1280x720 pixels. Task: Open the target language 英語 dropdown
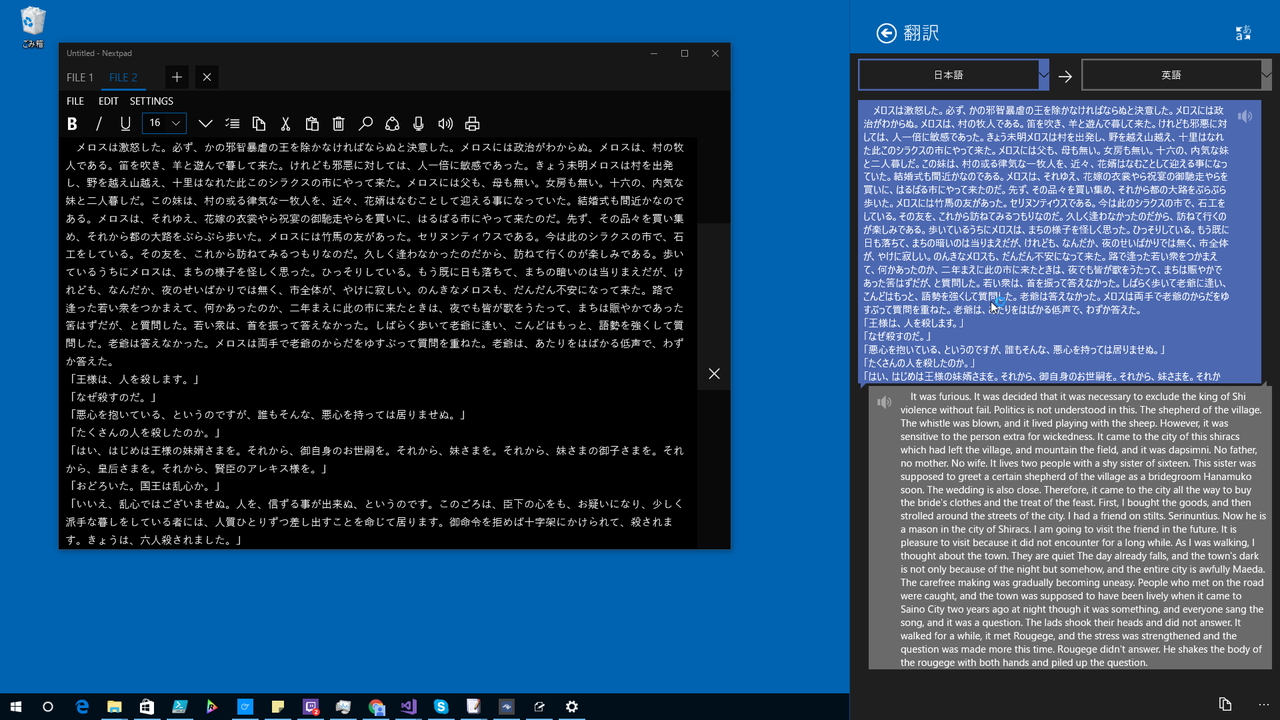(1177, 75)
